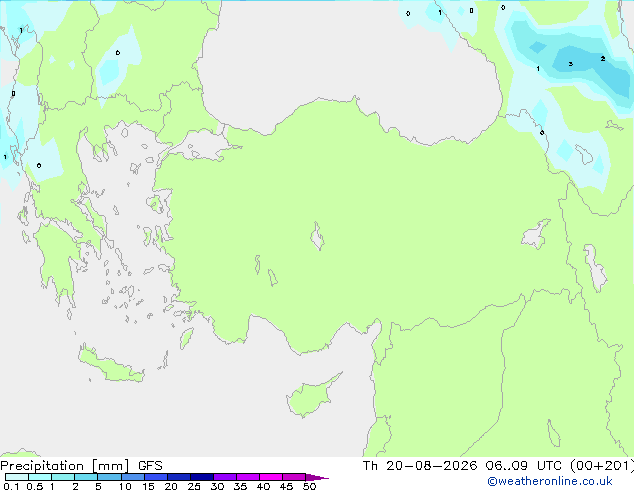Click the legend swatch between 2 and 5
Image resolution: width=634 pixels, height=490 pixels.
click(86, 477)
